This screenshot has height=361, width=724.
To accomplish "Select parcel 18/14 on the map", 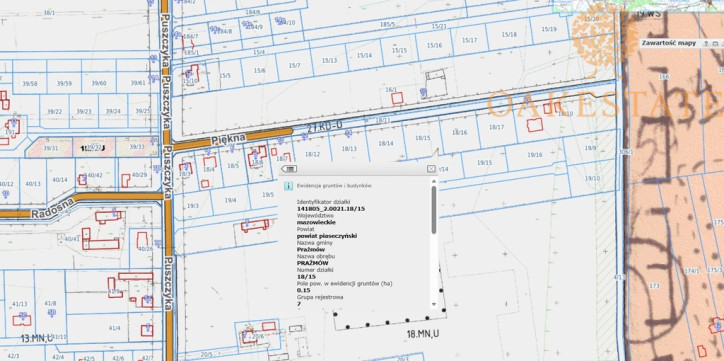I will (x=386, y=144).
